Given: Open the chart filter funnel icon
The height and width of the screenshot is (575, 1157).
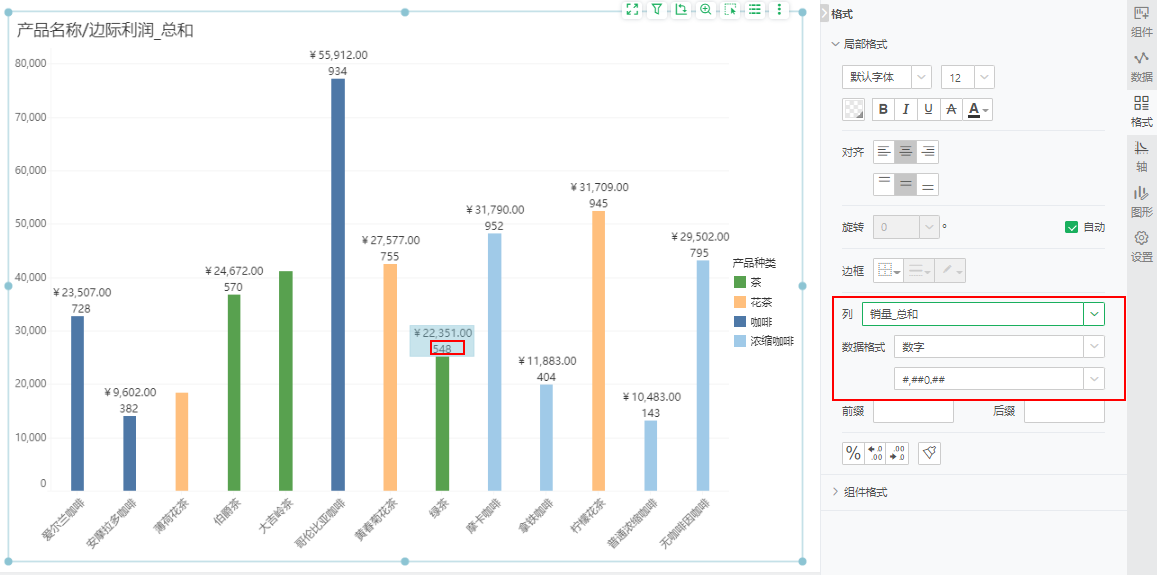Looking at the screenshot, I should pos(656,10).
